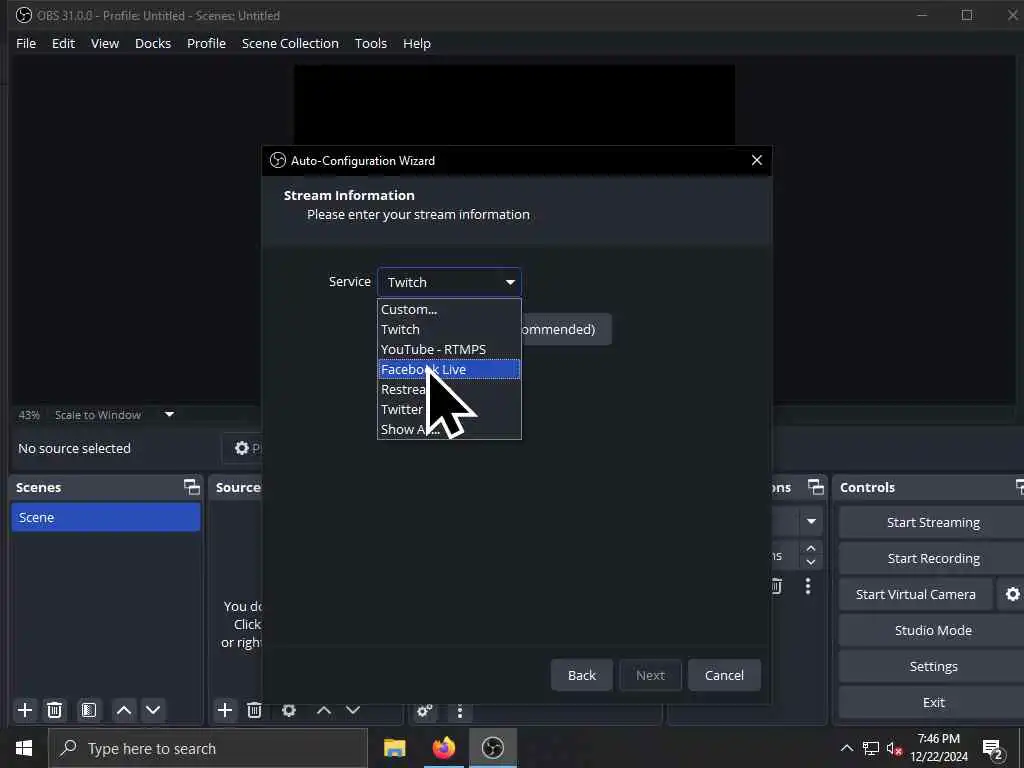The image size is (1024, 768).
Task: Open scene filters icon in Scenes dock
Action: click(88, 710)
